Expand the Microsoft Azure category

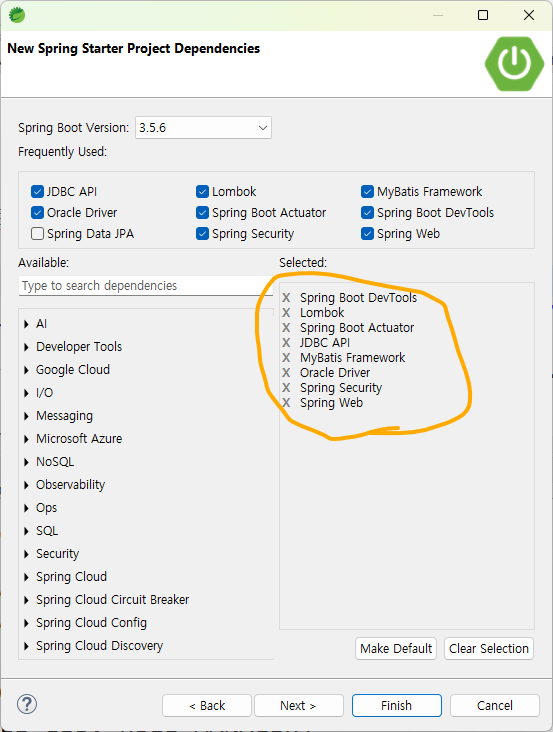tap(27, 439)
